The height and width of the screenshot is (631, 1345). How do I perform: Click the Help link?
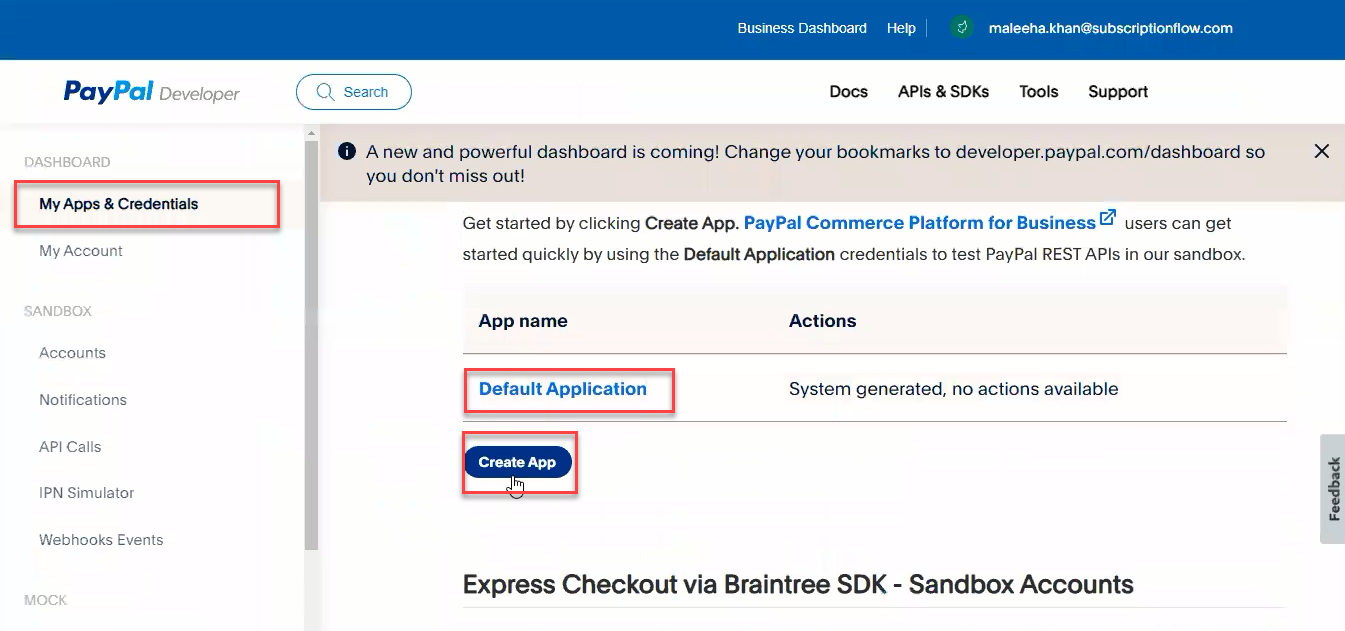tap(901, 28)
